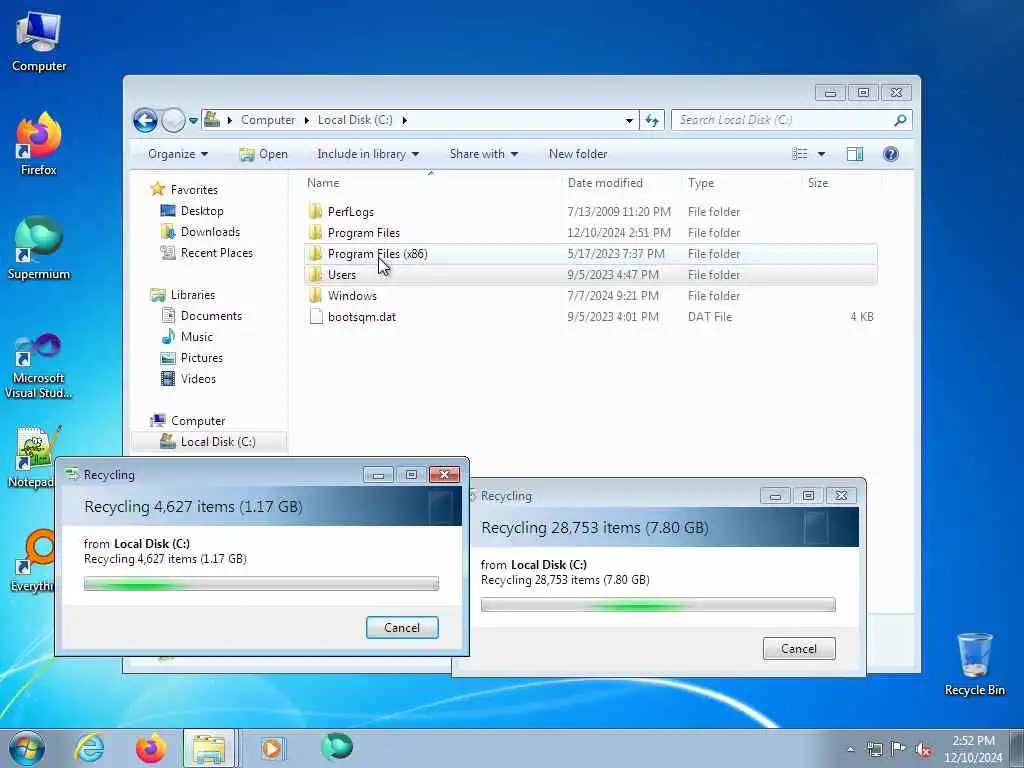Open Microsoft Visual Studio desktop shortcut
Image resolution: width=1024 pixels, height=768 pixels.
(x=39, y=366)
